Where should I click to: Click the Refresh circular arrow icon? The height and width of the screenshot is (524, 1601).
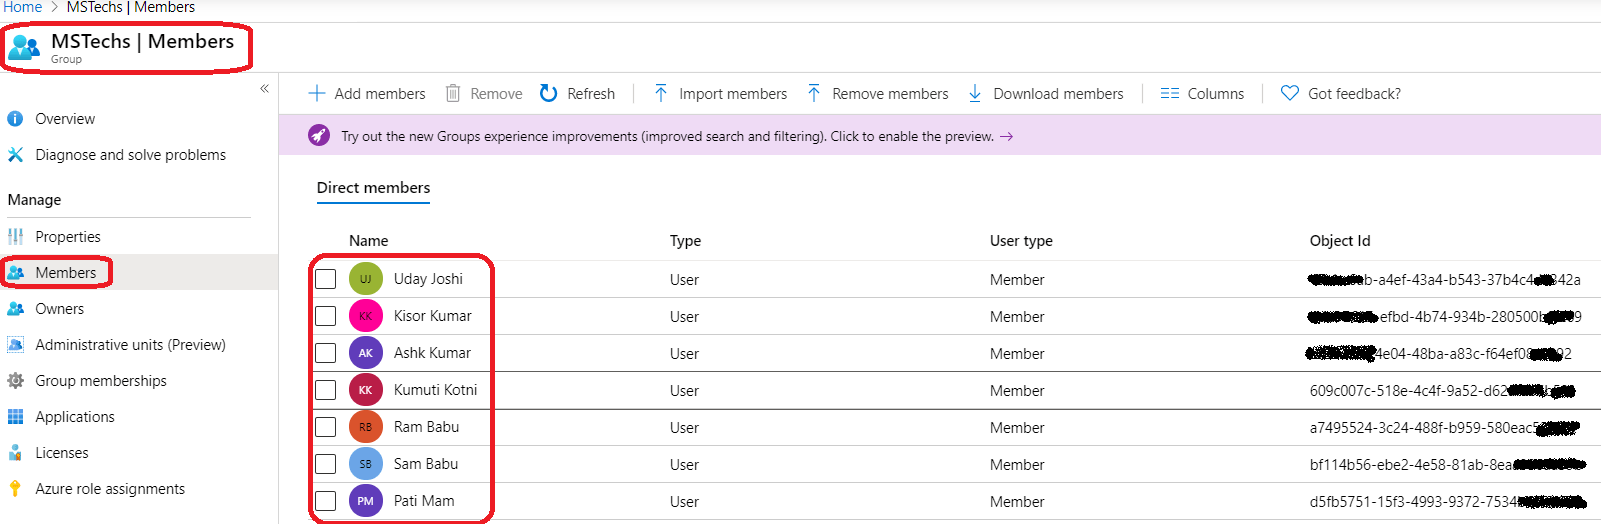point(548,93)
